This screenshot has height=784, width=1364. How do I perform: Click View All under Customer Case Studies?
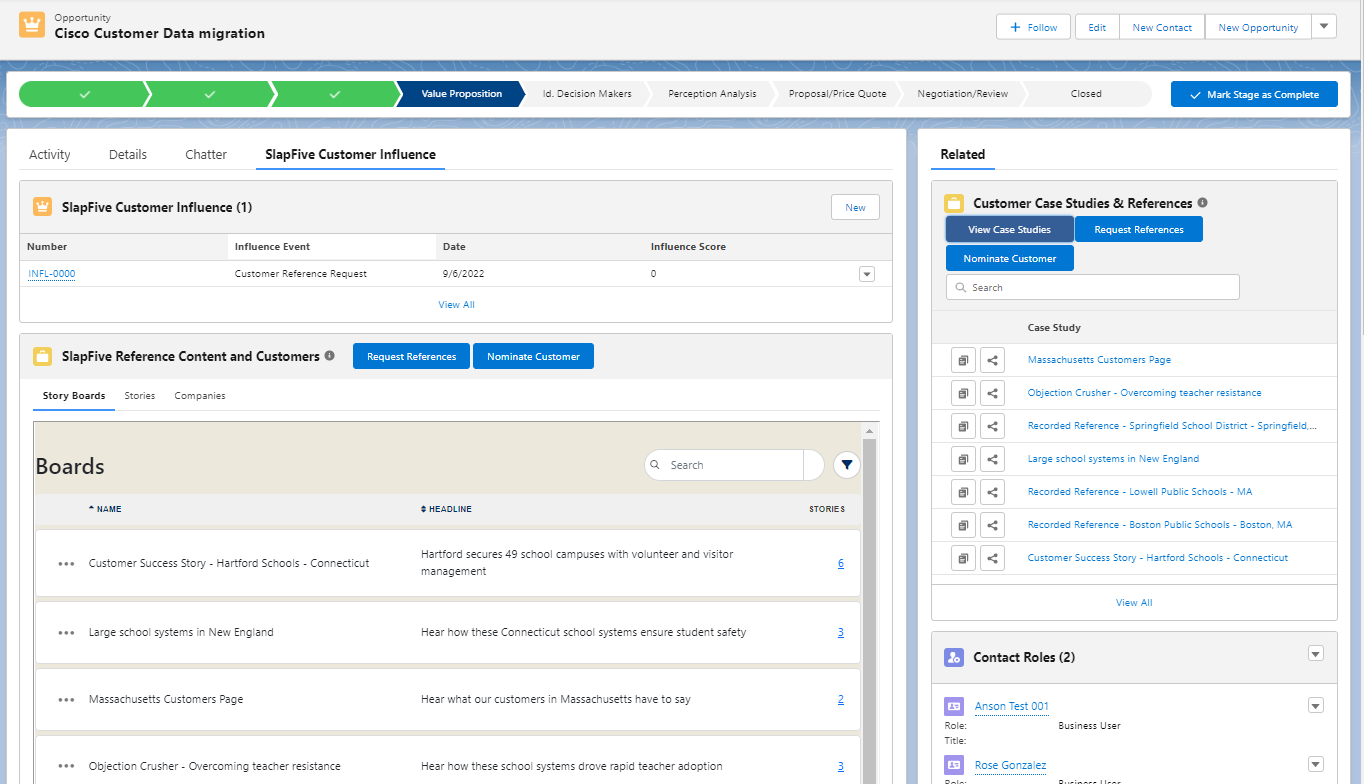click(x=1133, y=602)
